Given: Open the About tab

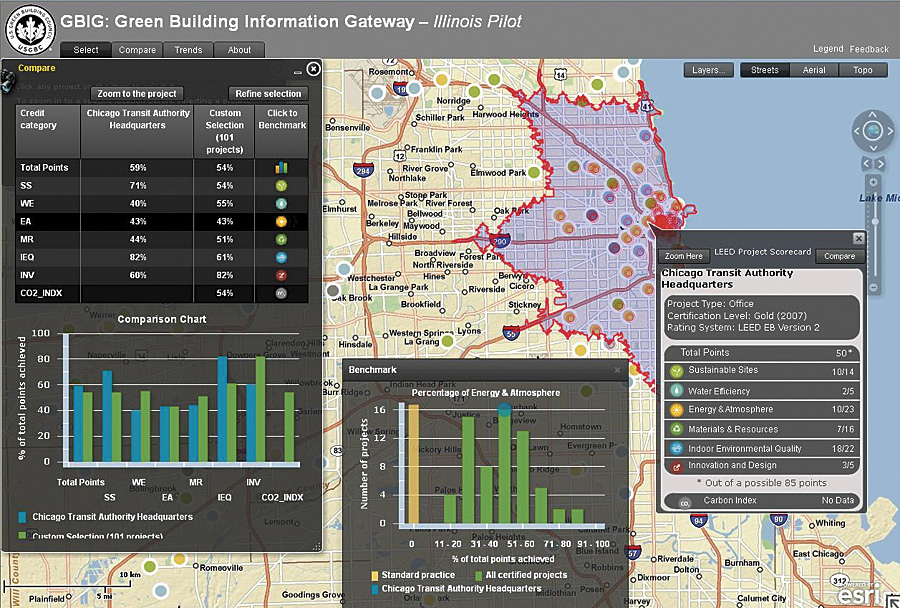Looking at the screenshot, I should click(x=239, y=50).
